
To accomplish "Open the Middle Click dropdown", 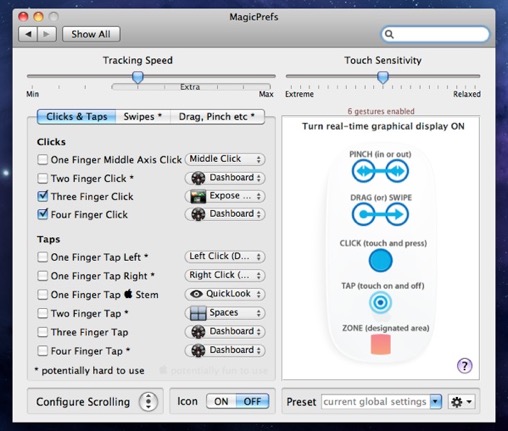I will [225, 159].
